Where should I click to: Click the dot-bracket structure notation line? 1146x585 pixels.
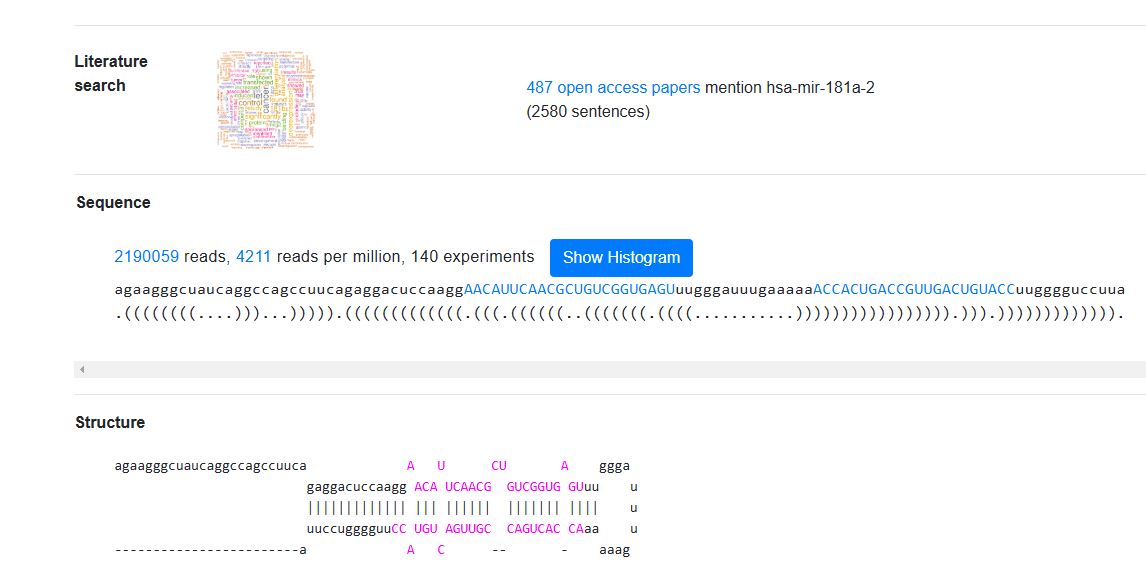pyautogui.click(x=620, y=313)
